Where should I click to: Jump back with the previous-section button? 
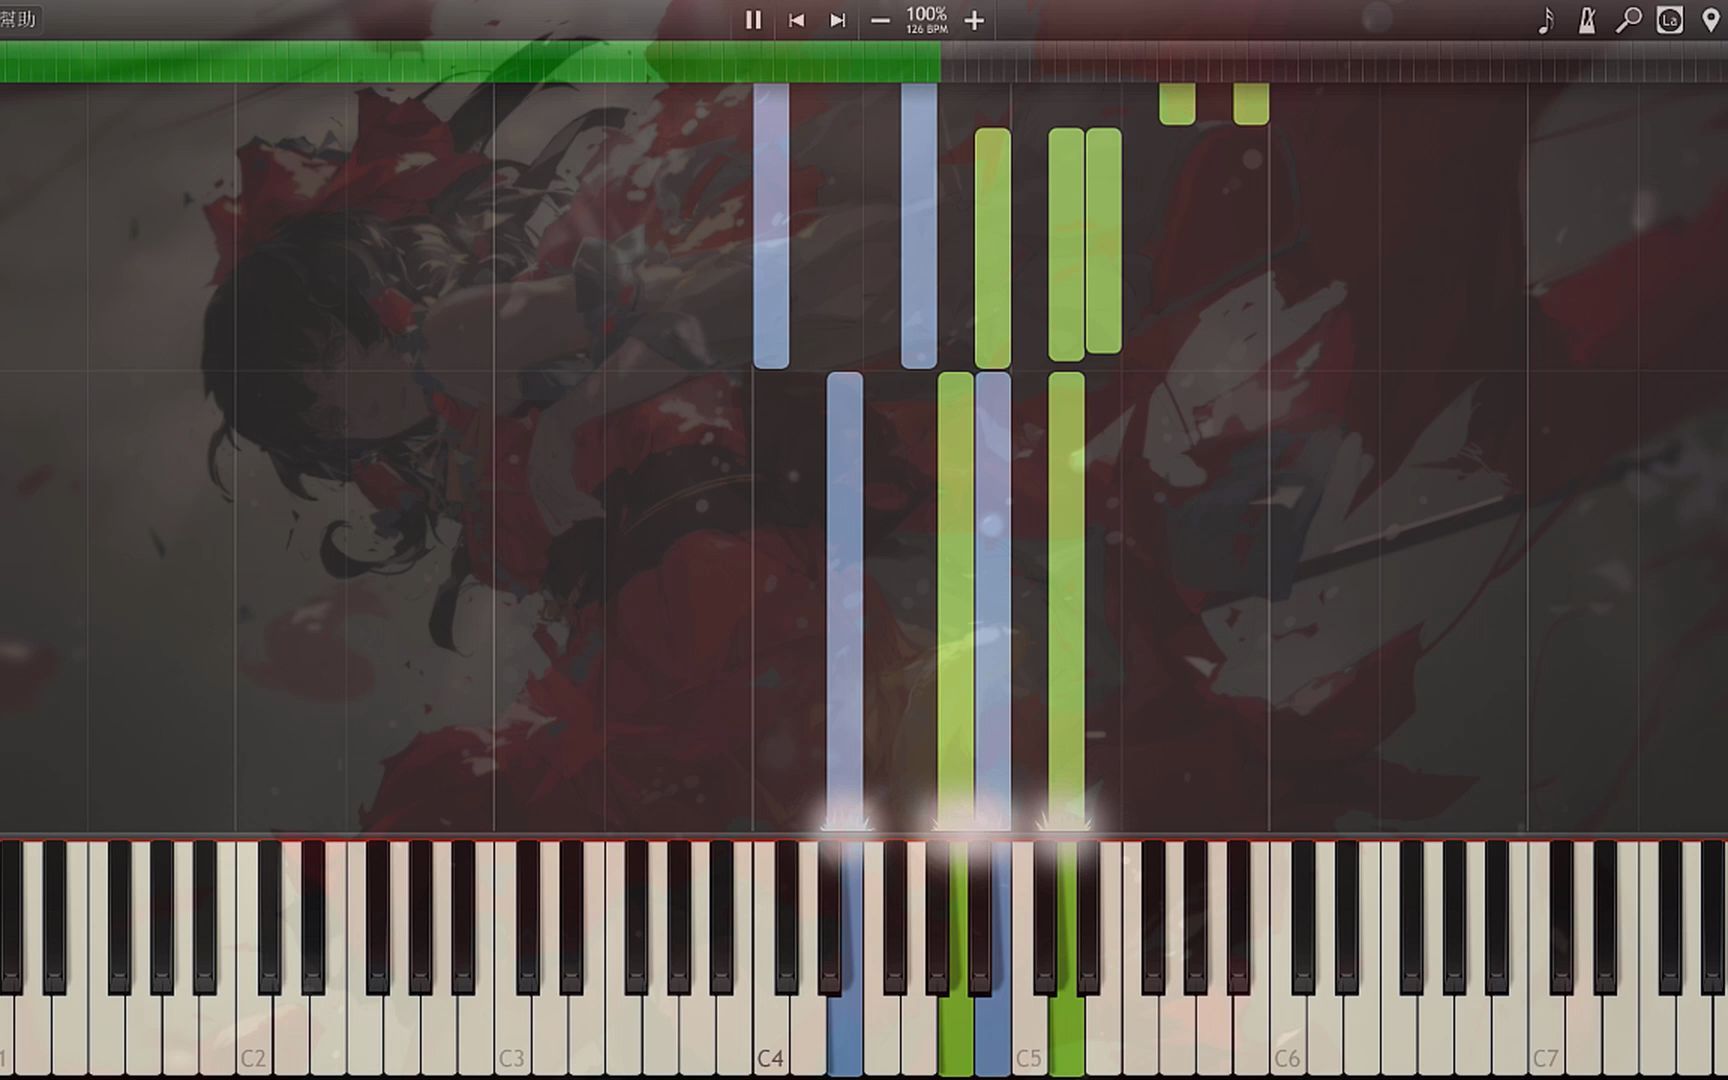click(796, 20)
